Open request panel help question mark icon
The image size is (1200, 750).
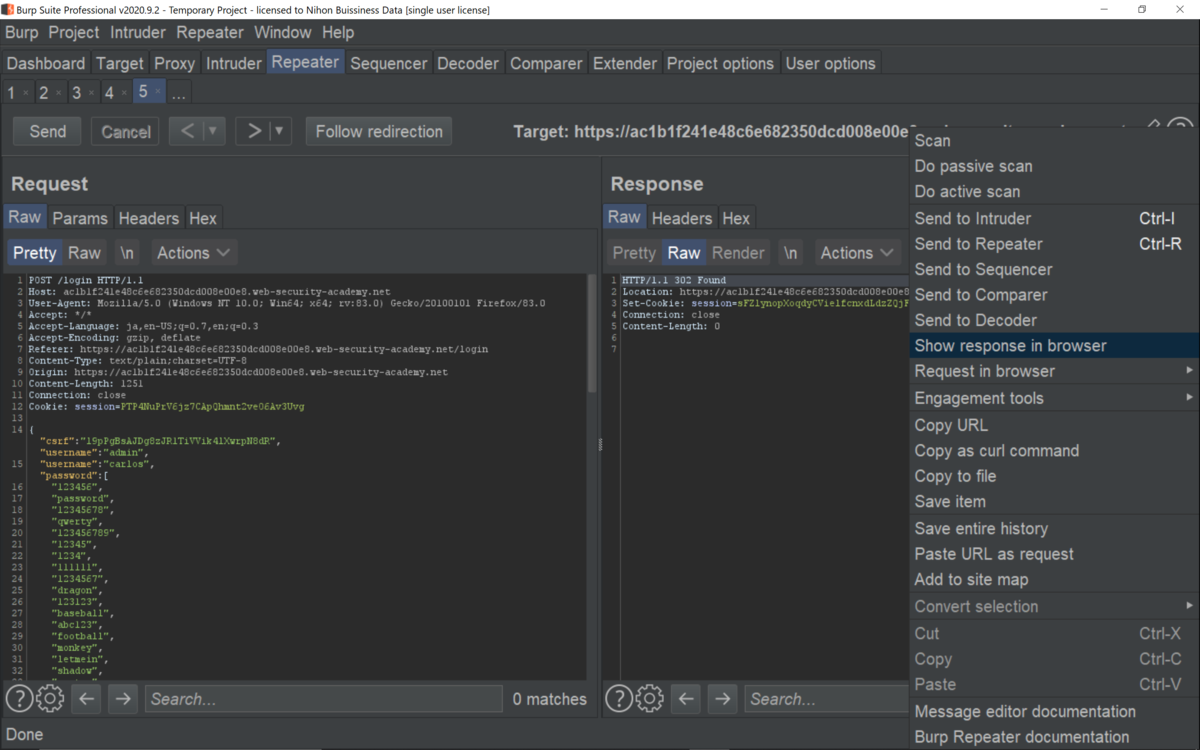pos(19,698)
